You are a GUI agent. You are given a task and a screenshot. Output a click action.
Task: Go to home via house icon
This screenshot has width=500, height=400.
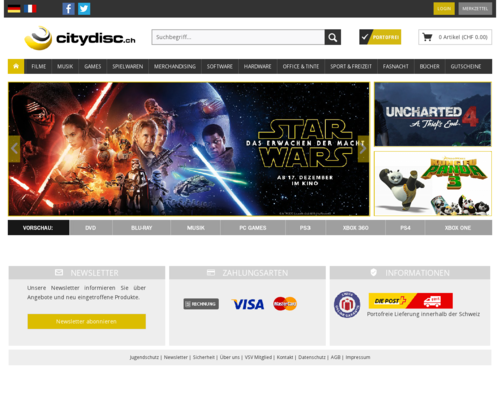click(x=16, y=66)
